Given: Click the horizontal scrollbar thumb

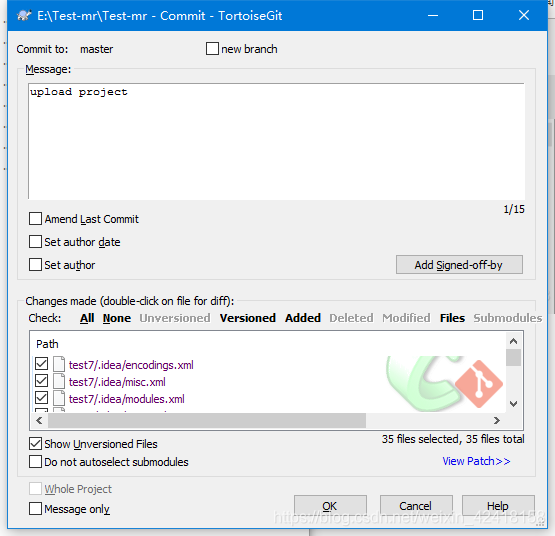Looking at the screenshot, I should [x=207, y=421].
